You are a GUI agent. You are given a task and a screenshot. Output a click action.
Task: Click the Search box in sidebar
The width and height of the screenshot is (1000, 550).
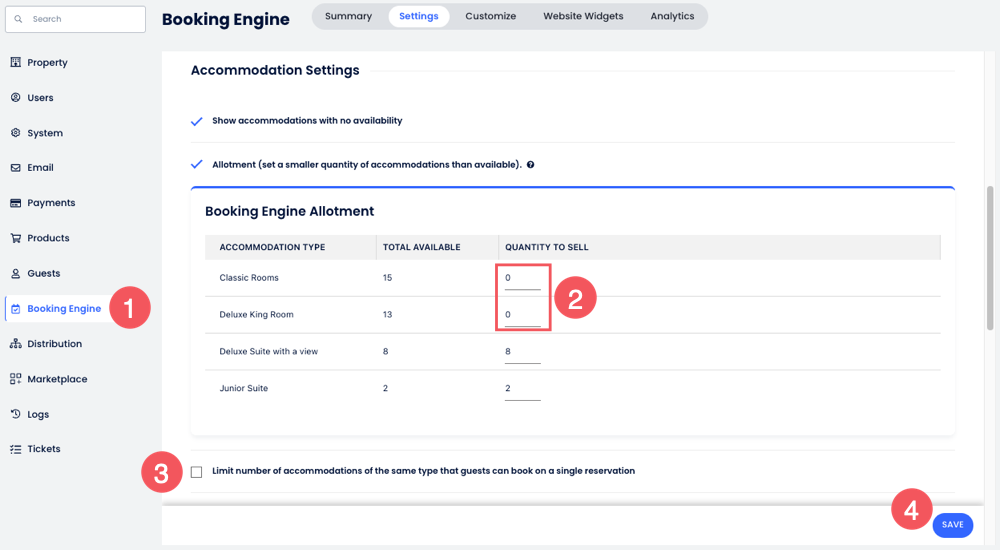pos(75,19)
